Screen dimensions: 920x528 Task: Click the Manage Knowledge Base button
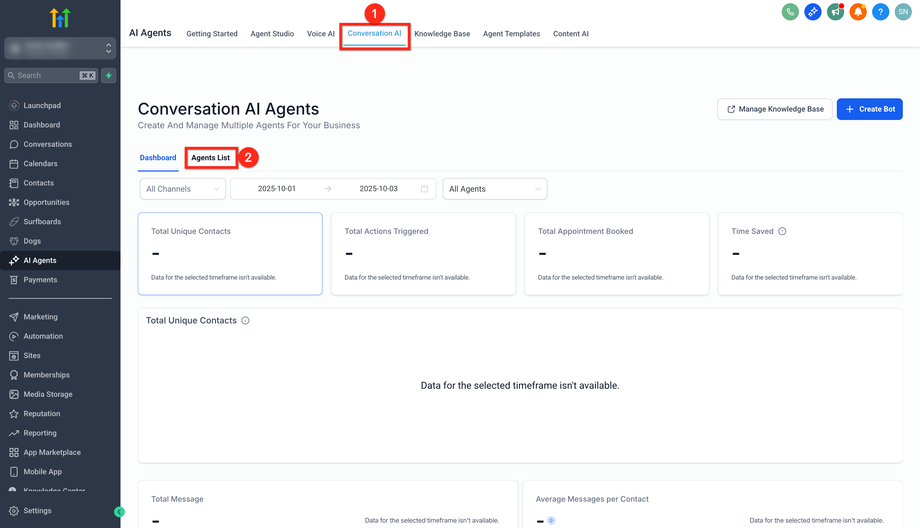774,109
